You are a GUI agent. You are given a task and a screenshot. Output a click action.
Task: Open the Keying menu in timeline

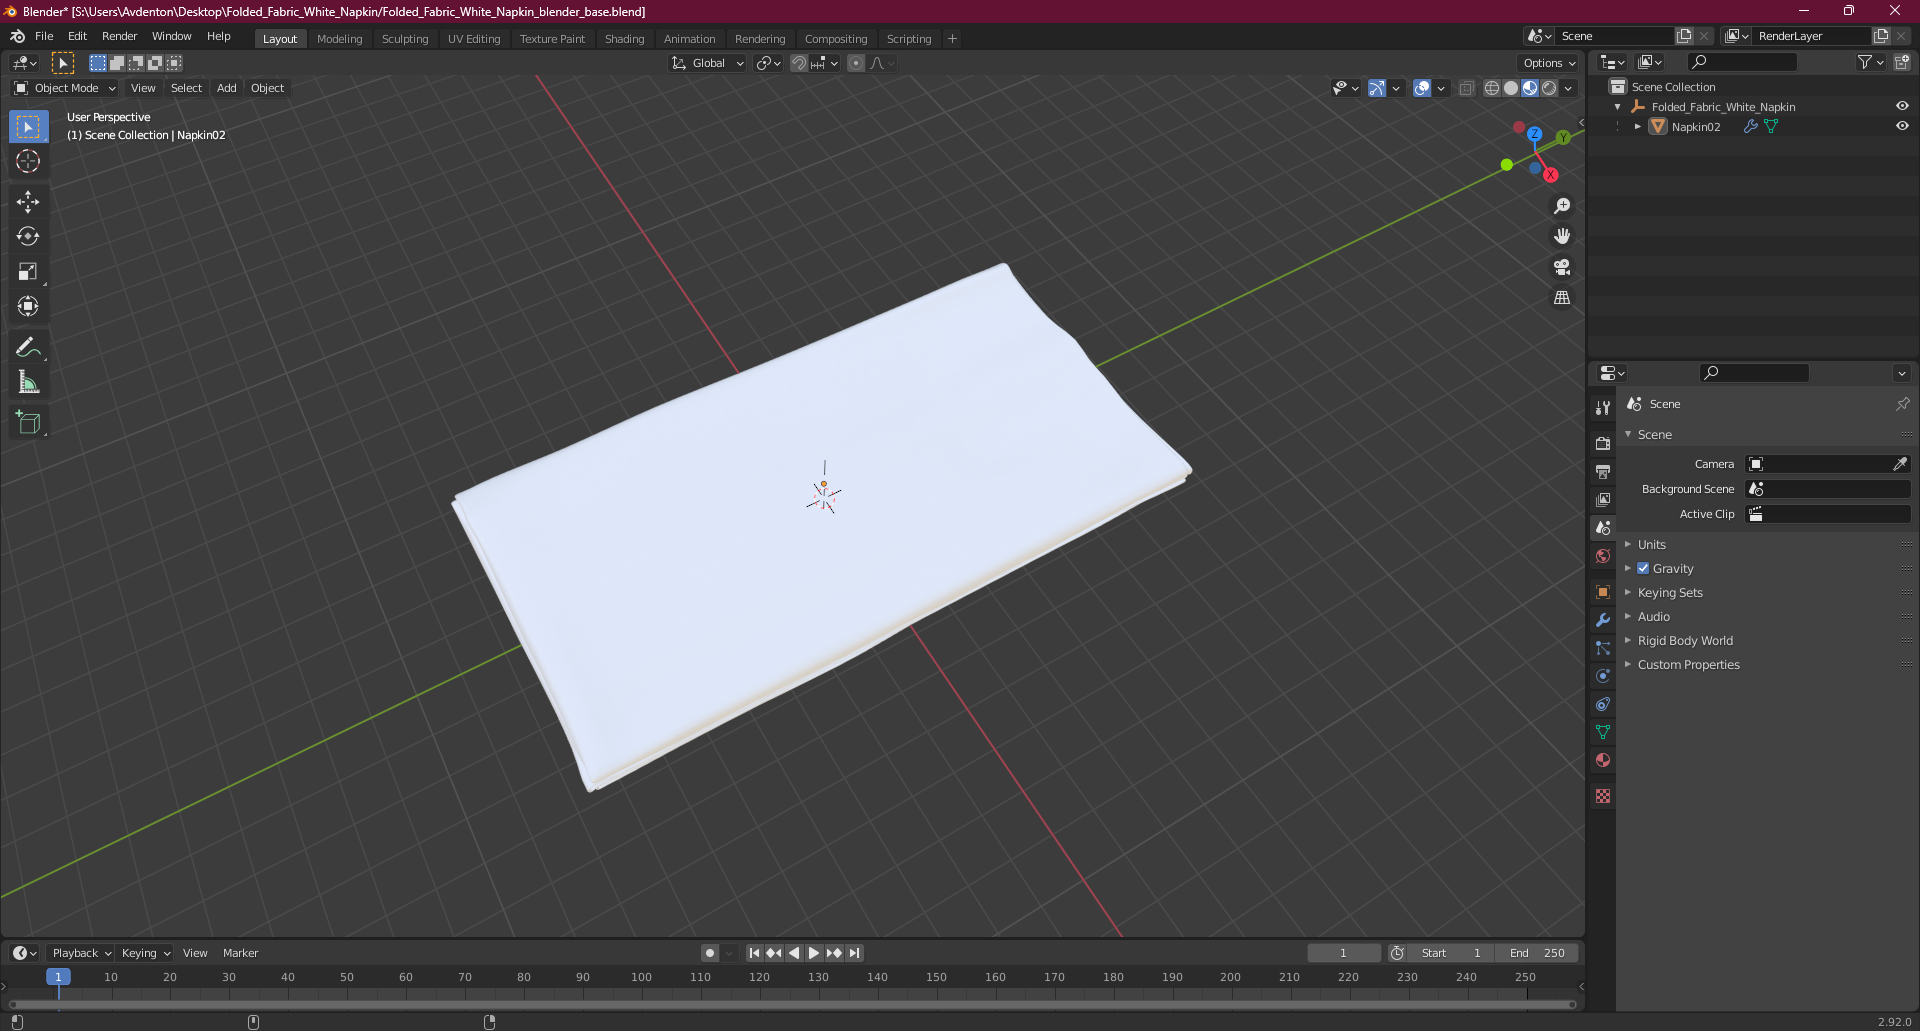(146, 953)
